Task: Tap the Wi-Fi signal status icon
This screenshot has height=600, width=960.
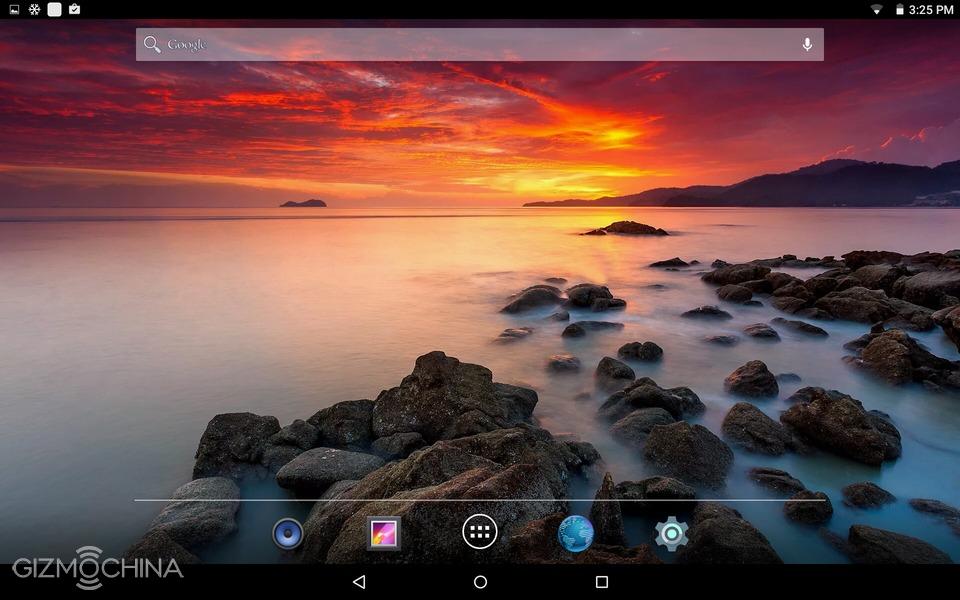Action: pyautogui.click(x=877, y=10)
